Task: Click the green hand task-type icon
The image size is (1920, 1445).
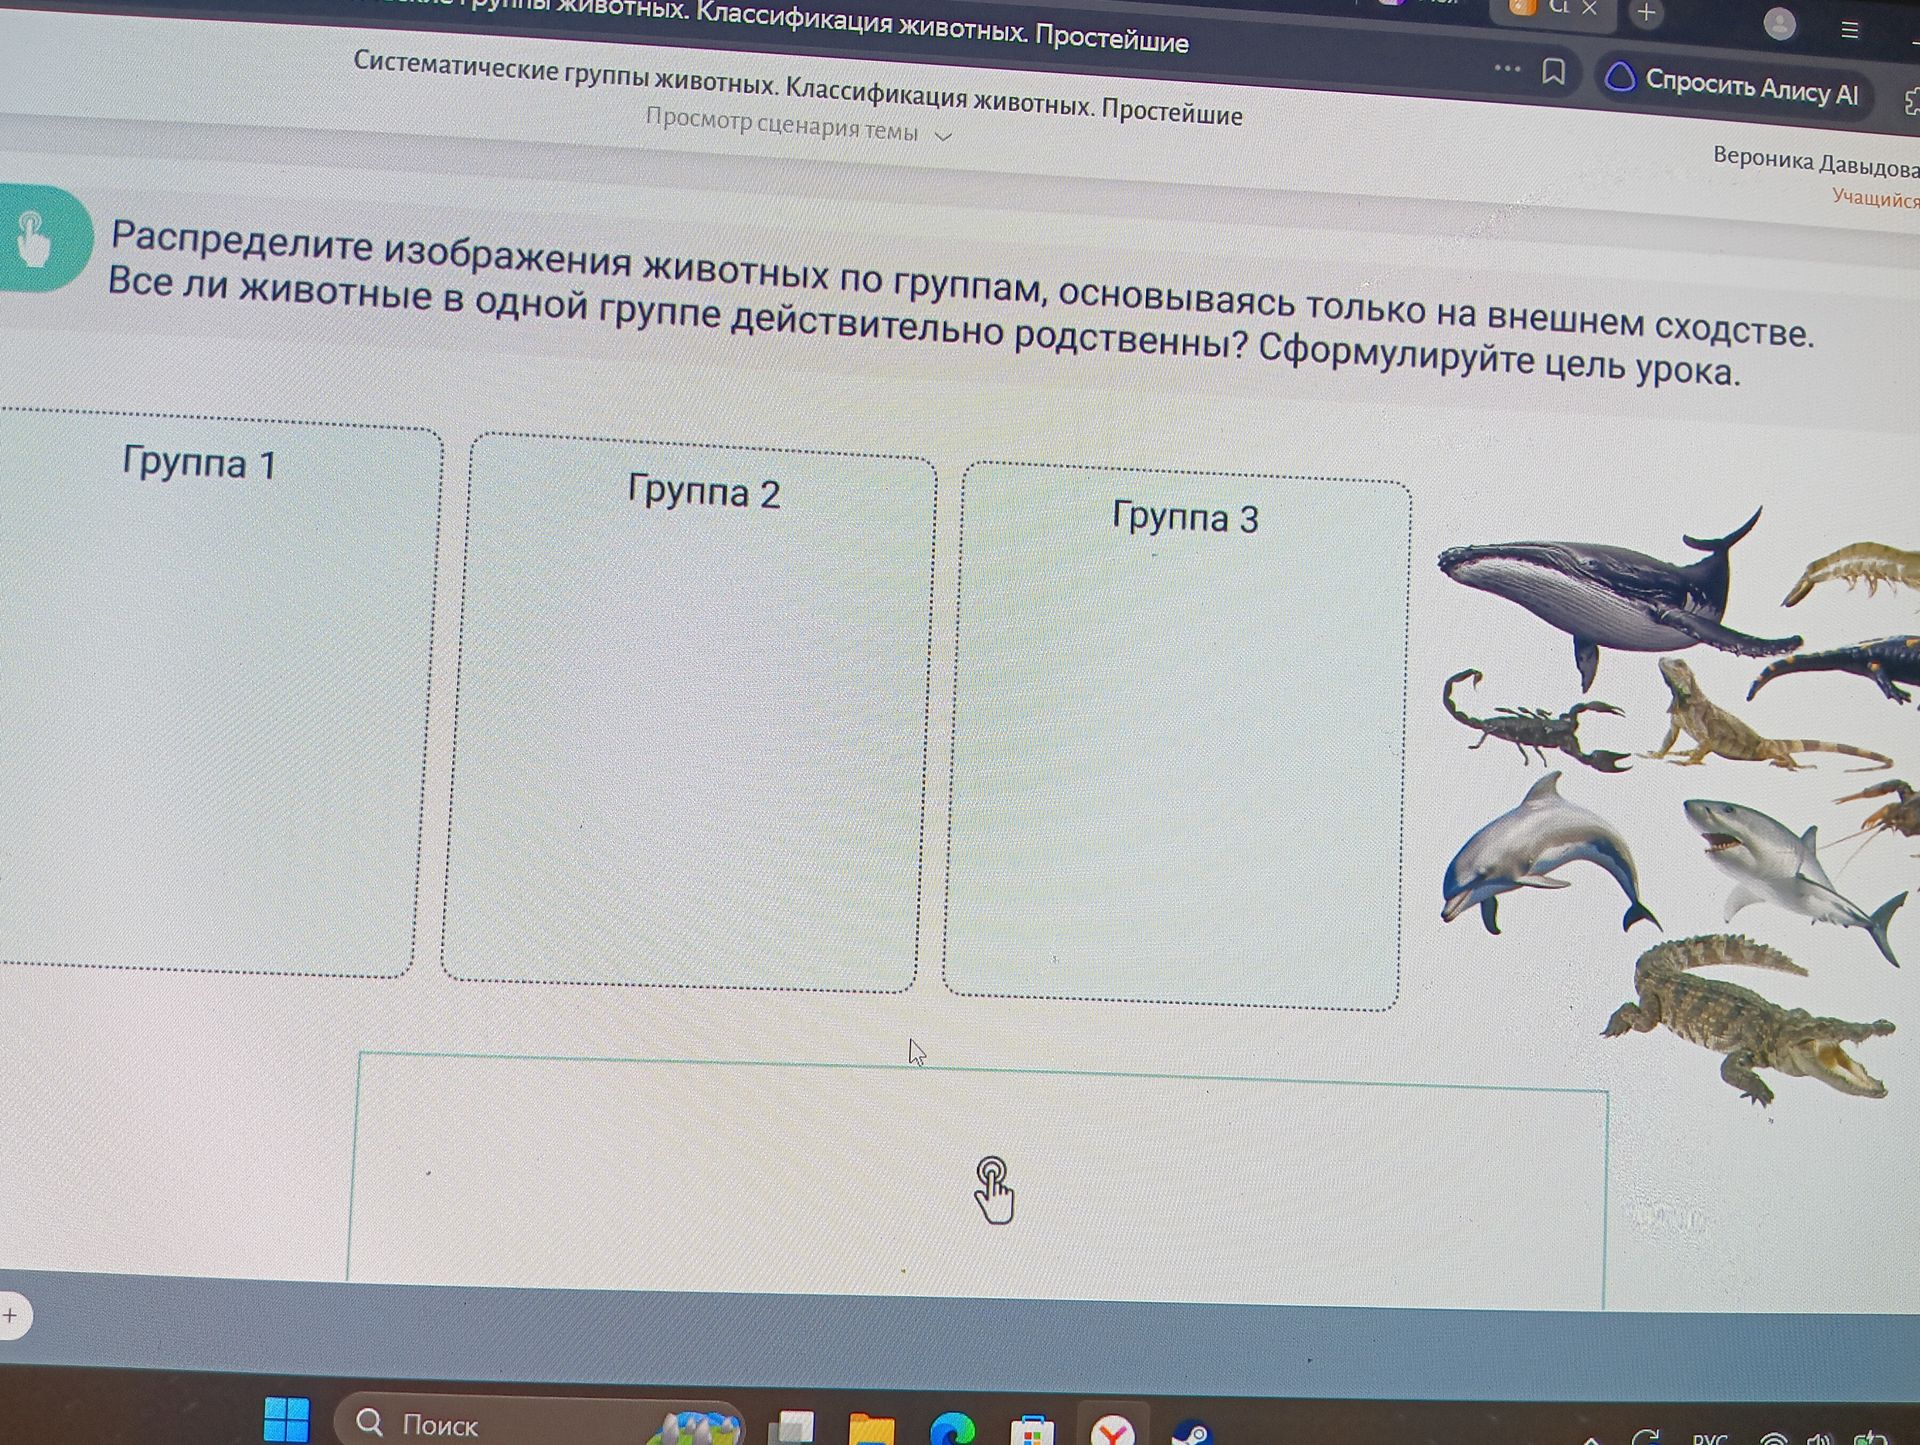Action: pyautogui.click(x=38, y=238)
